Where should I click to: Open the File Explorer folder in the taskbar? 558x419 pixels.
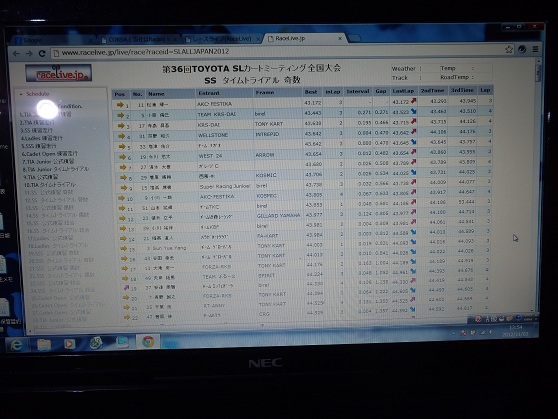[44, 344]
